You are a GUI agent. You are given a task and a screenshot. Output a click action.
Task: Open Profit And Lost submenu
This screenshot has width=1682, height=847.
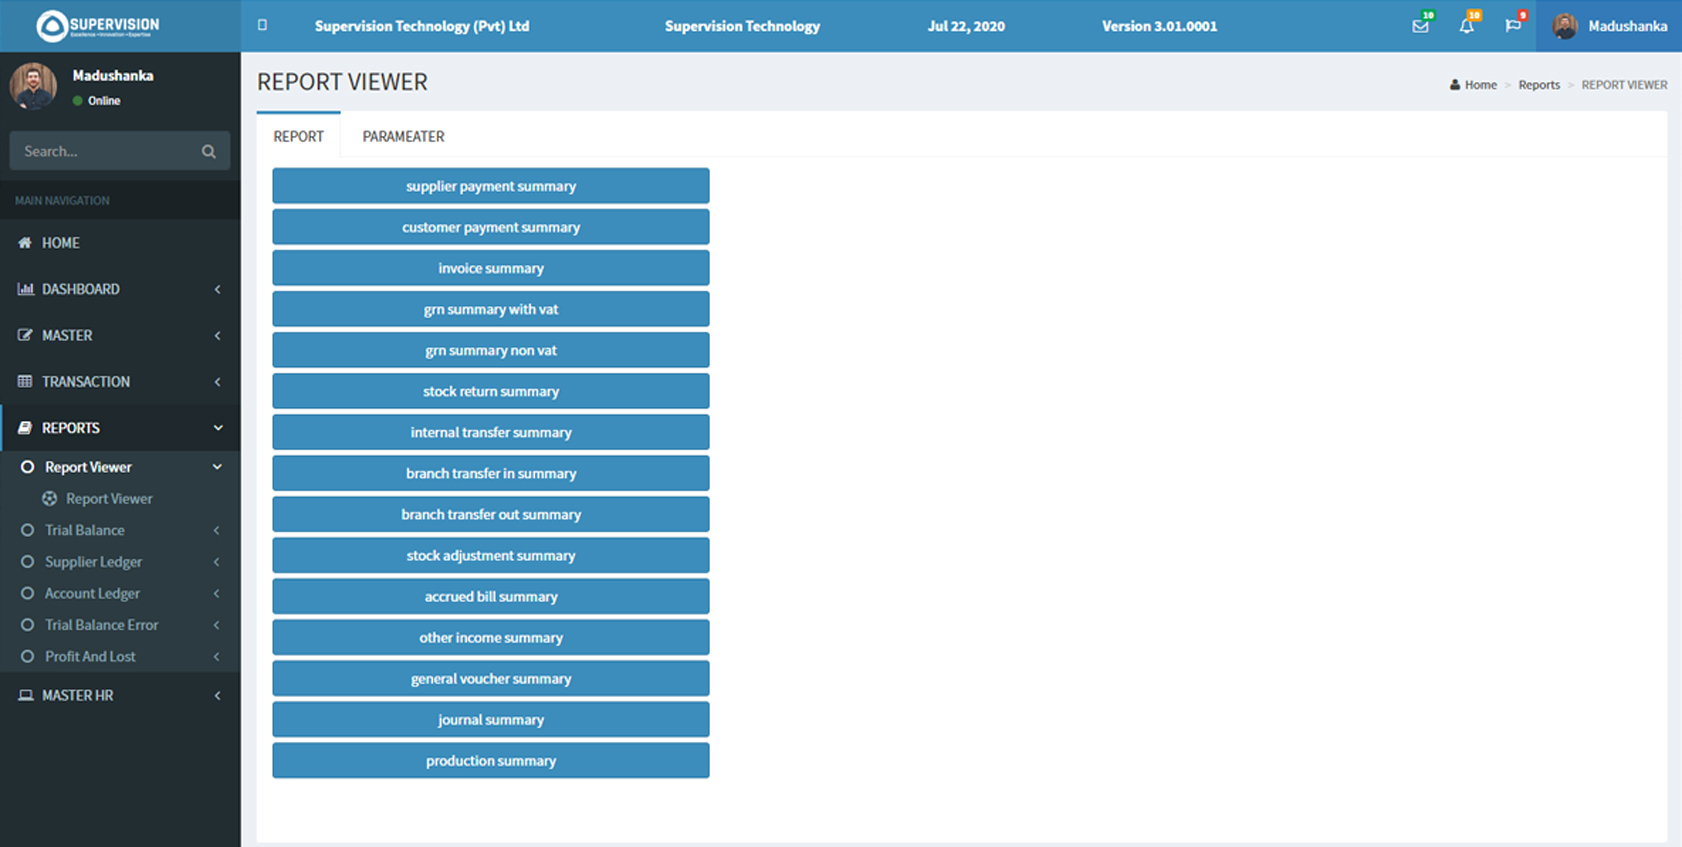(x=90, y=656)
